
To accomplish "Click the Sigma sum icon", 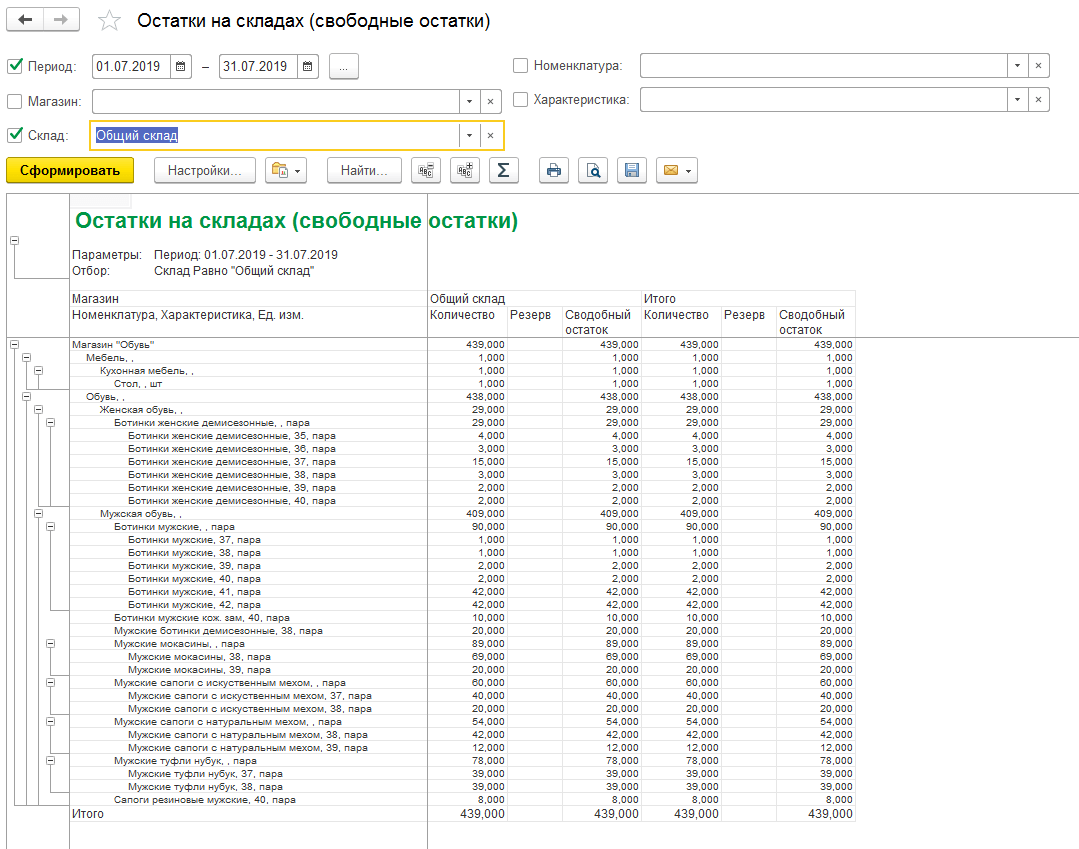I will pos(503,171).
